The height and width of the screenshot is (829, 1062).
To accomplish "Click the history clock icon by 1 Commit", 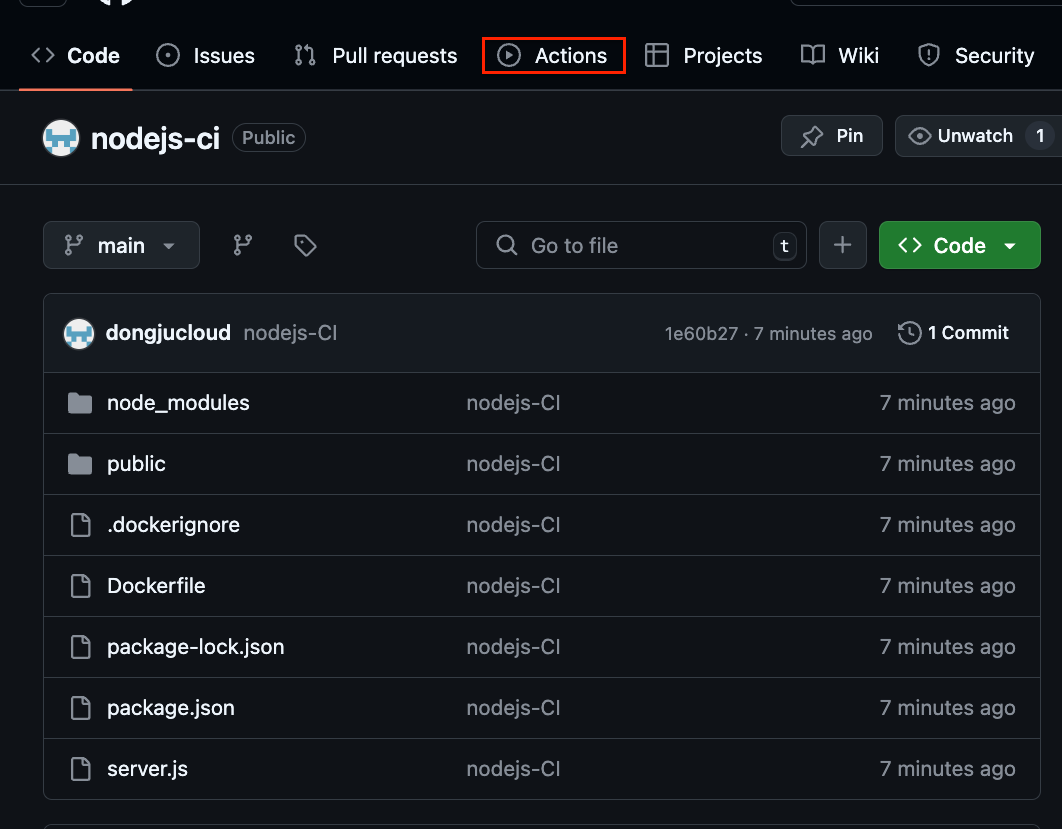I will (x=909, y=333).
